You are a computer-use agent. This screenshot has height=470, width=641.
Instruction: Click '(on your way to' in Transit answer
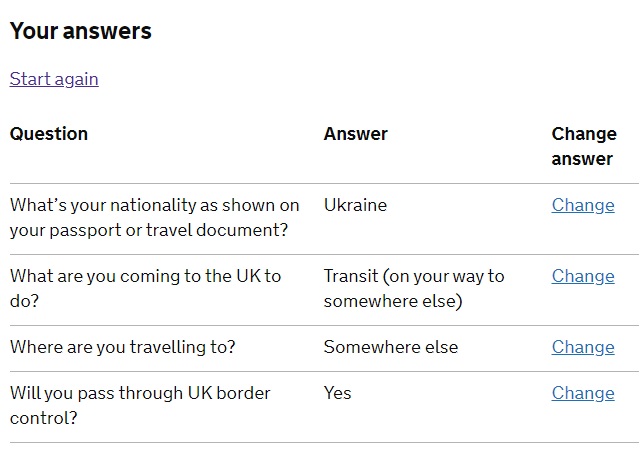coord(446,276)
